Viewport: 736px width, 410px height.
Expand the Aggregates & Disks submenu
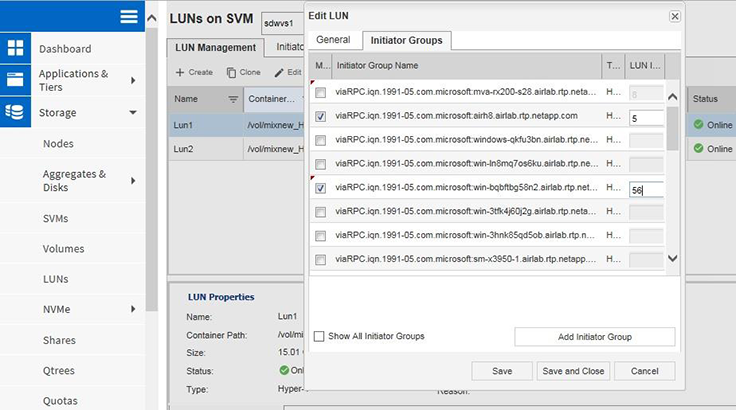133,180
